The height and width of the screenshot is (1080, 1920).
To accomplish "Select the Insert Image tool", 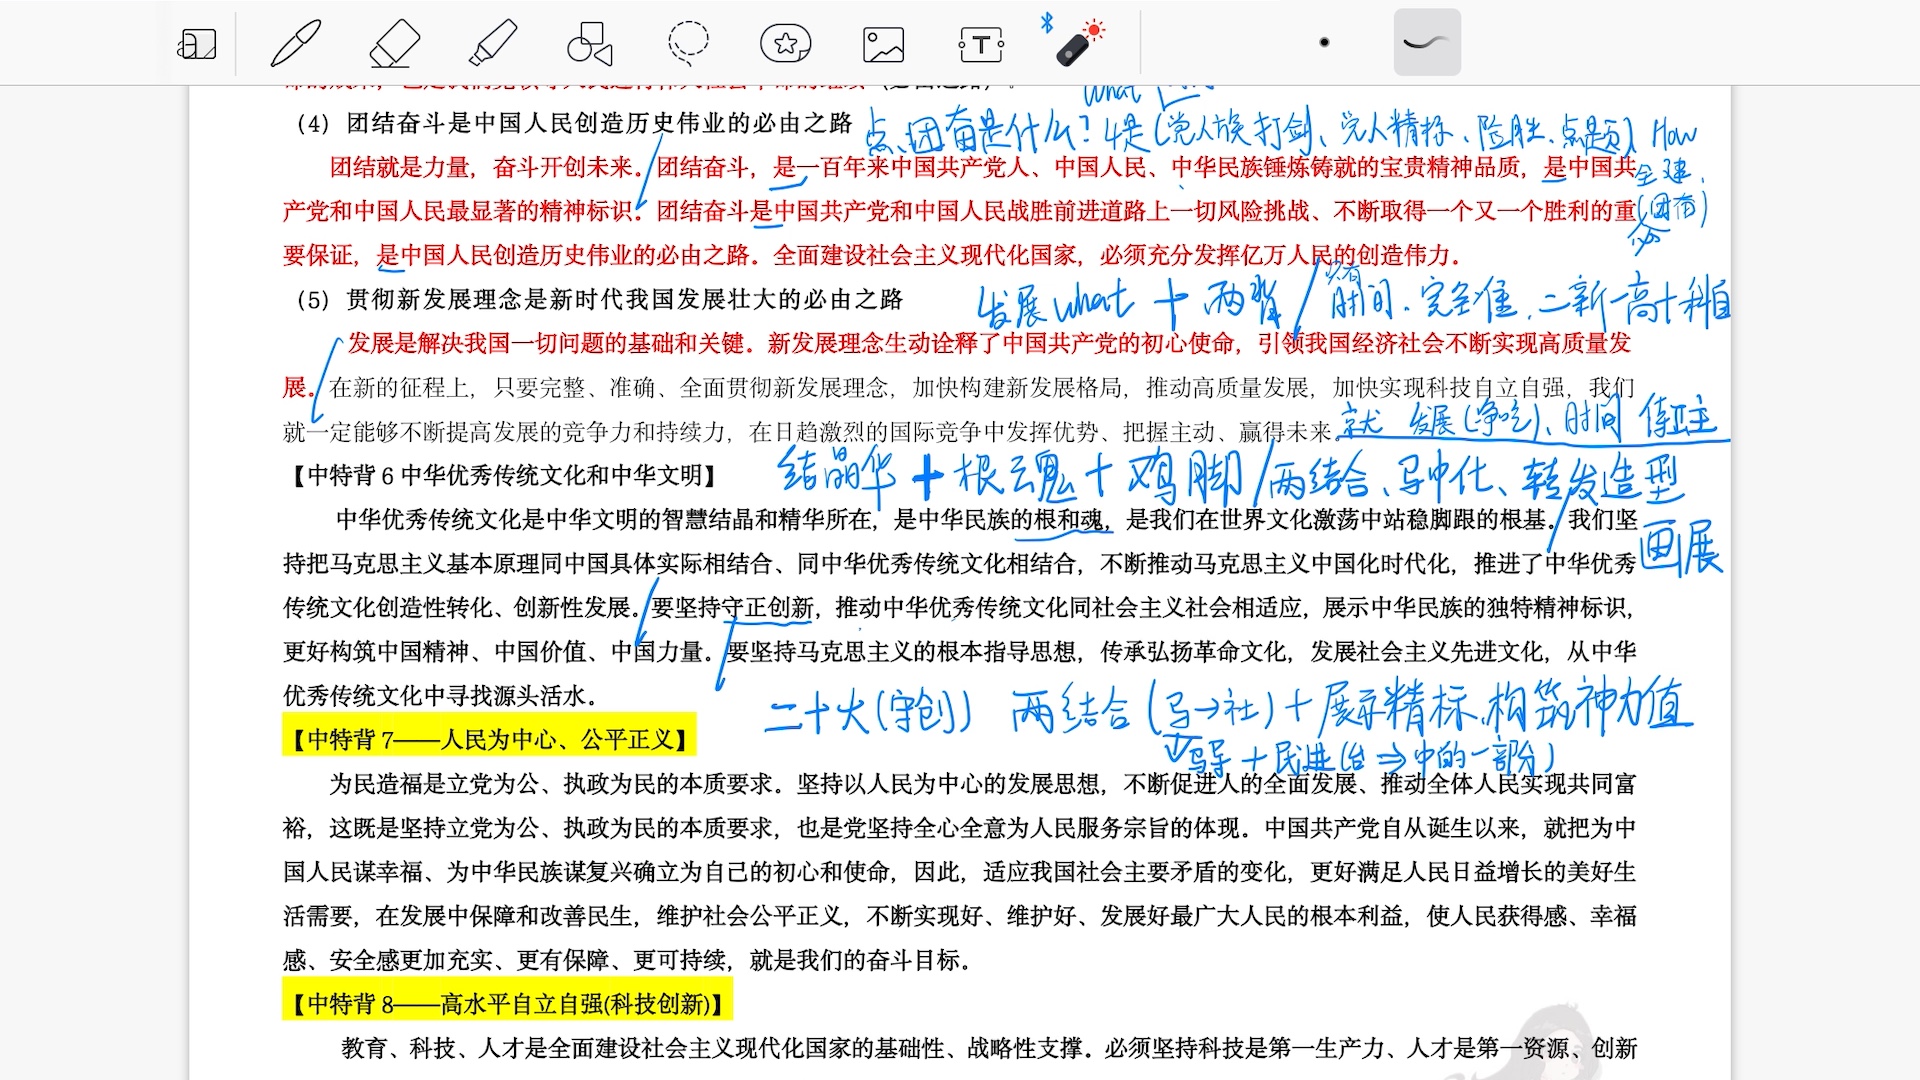I will pos(884,44).
